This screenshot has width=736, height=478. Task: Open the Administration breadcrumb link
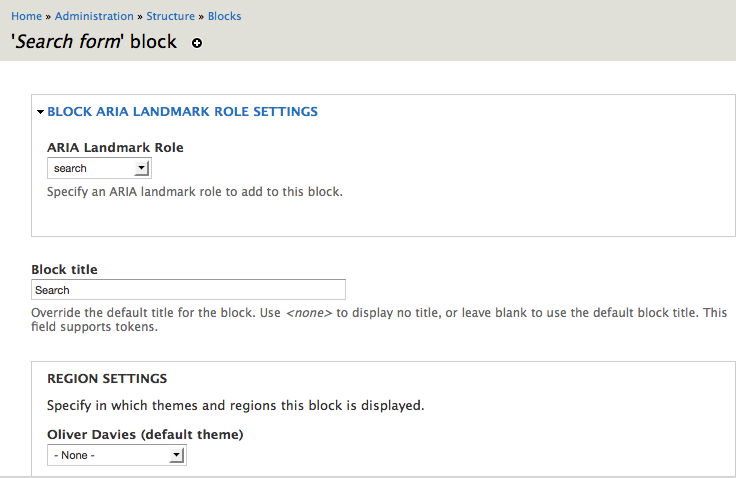coord(94,16)
